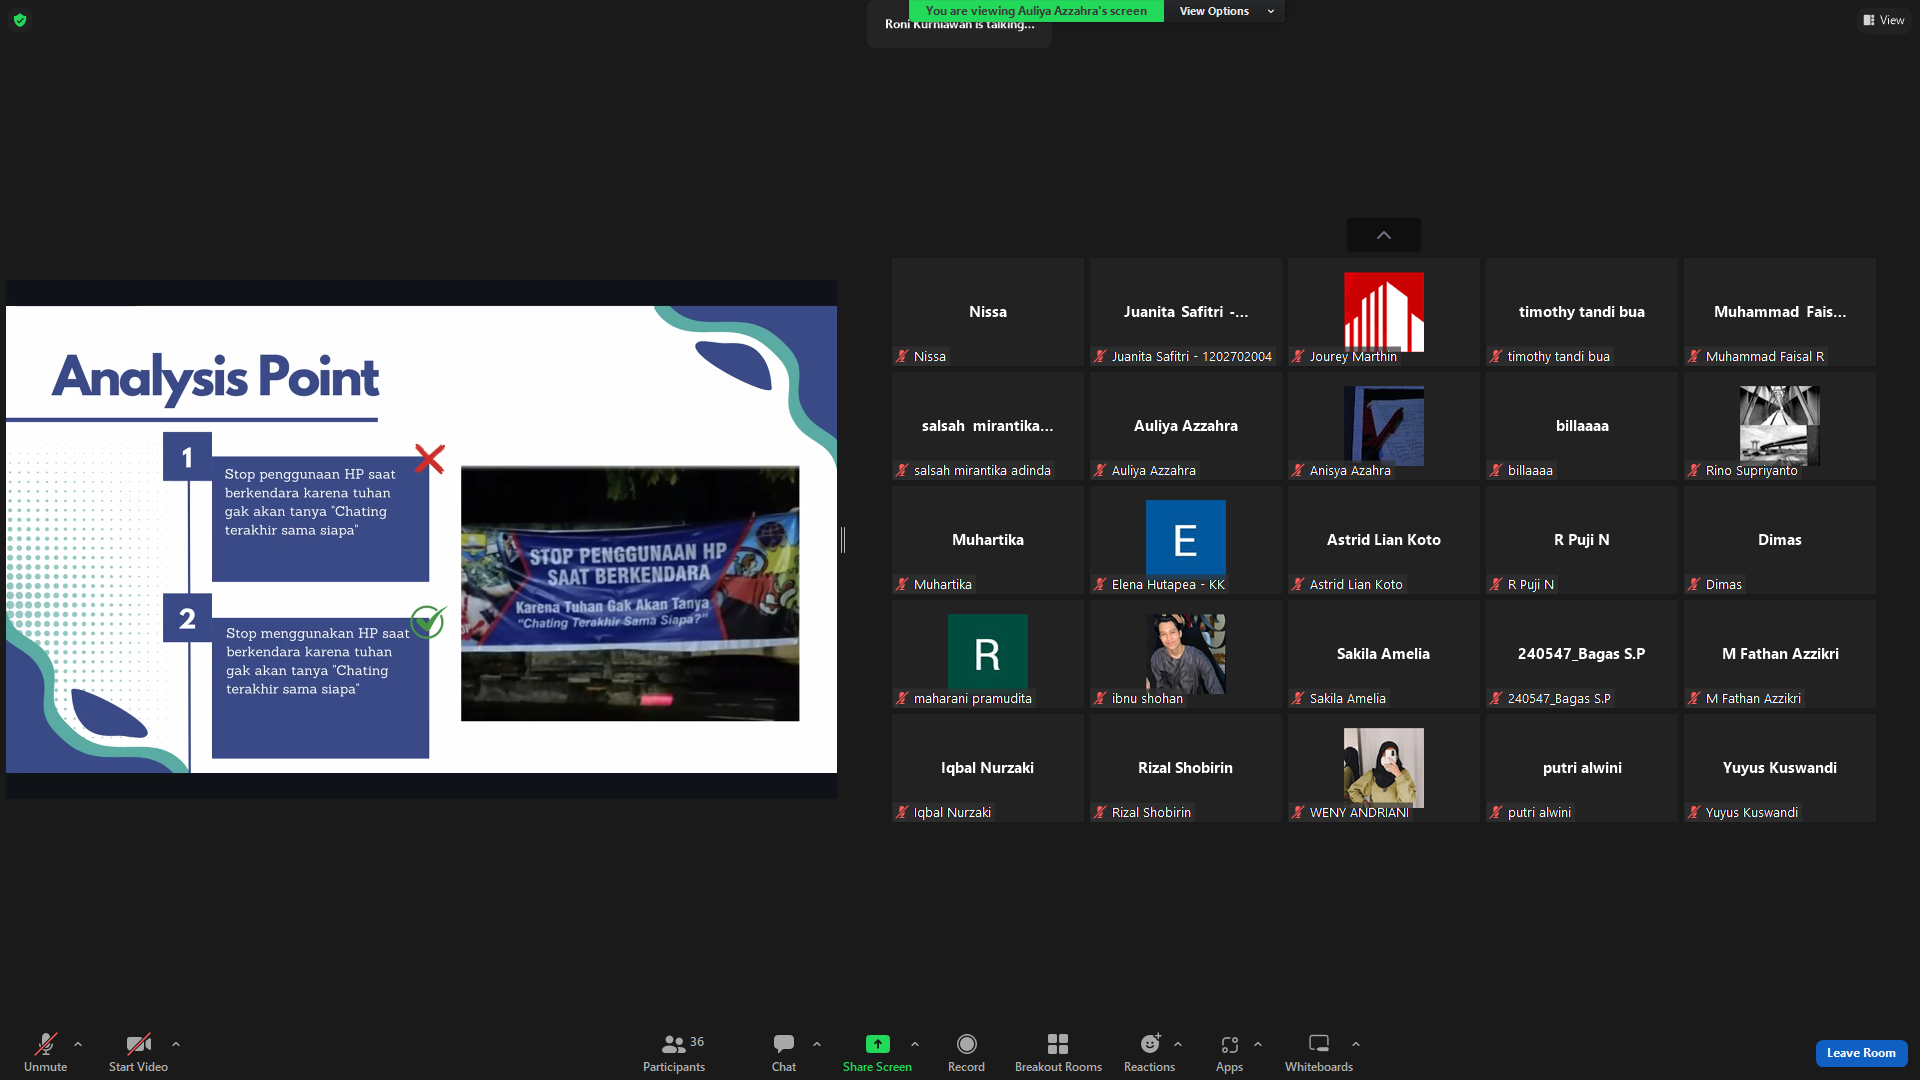This screenshot has height=1080, width=1920.
Task: Click Jourey Marthin's red logo avatar
Action: (1384, 311)
